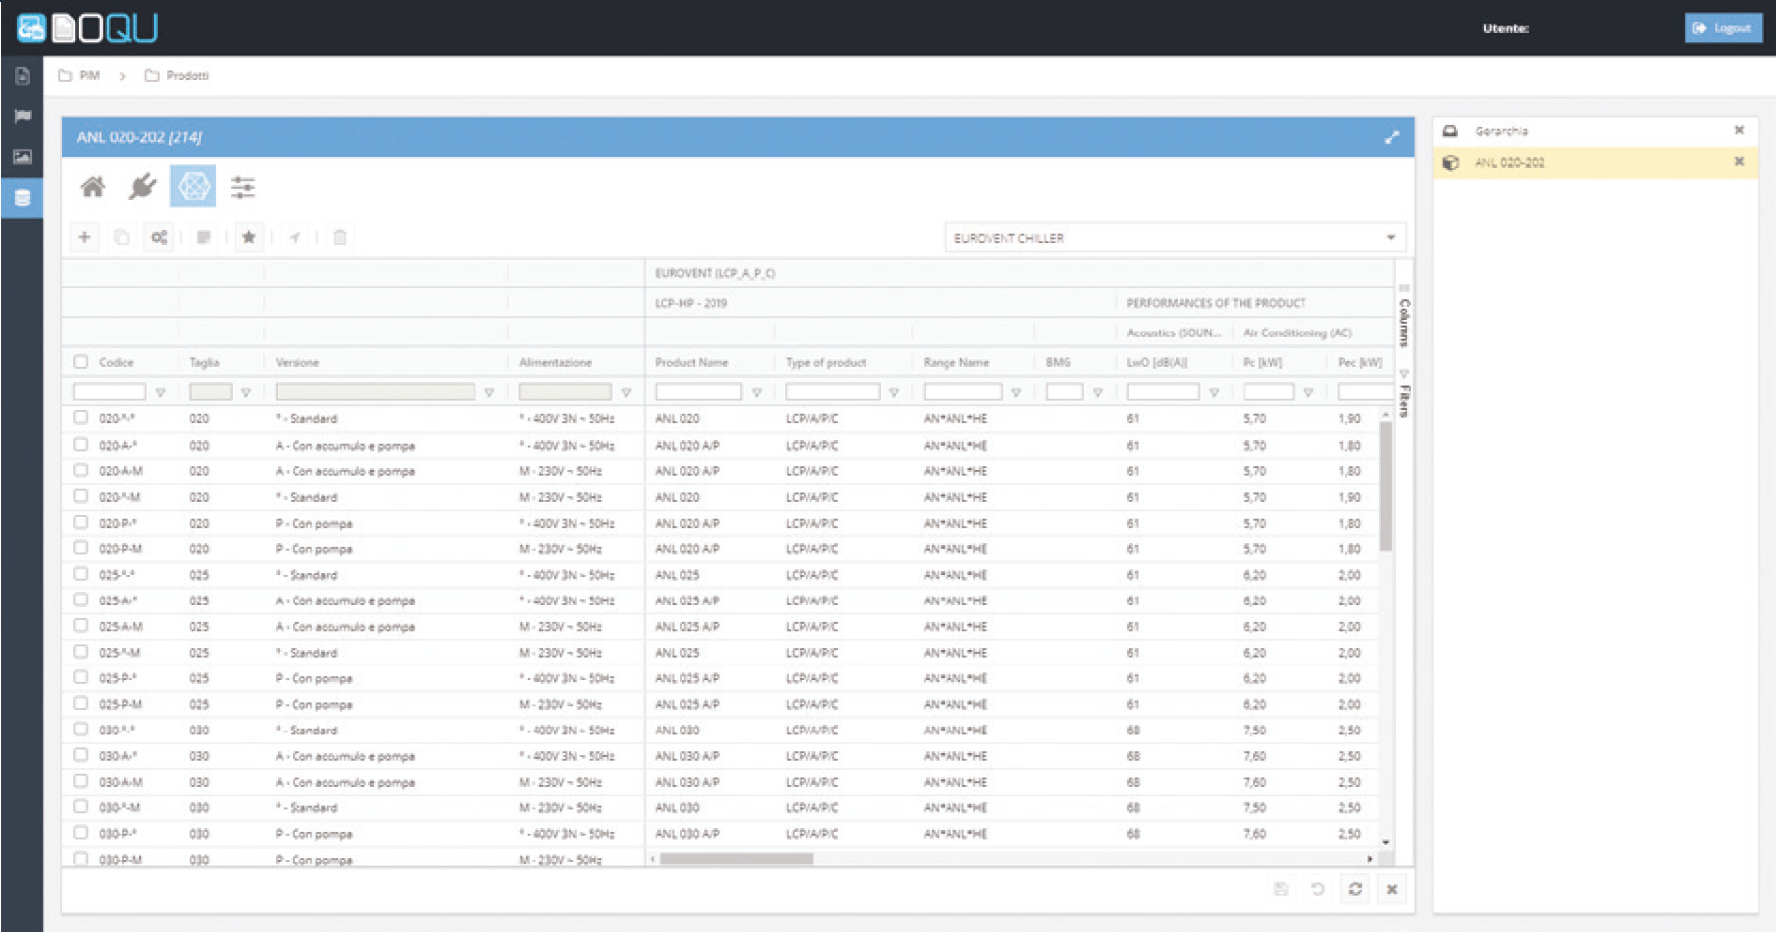Click the Logout button
Image resolution: width=1776 pixels, height=934 pixels.
[x=1723, y=28]
